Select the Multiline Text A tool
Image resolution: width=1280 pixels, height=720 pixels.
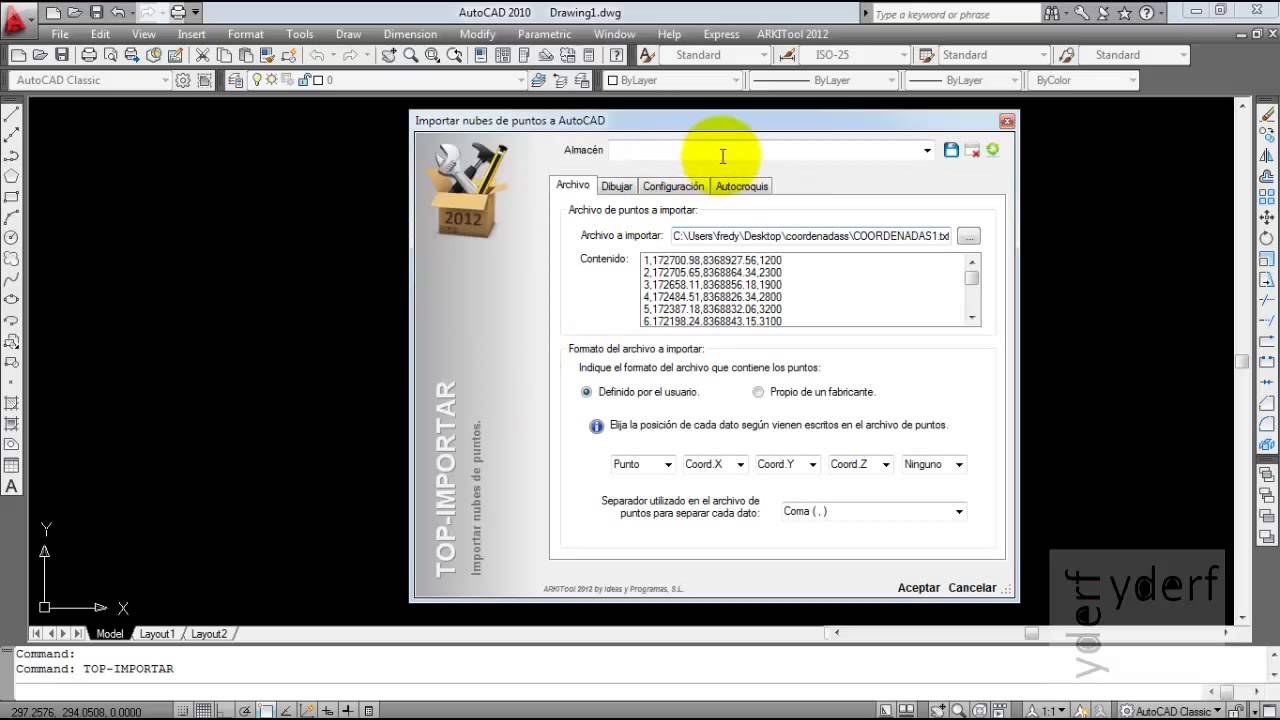pyautogui.click(x=12, y=486)
